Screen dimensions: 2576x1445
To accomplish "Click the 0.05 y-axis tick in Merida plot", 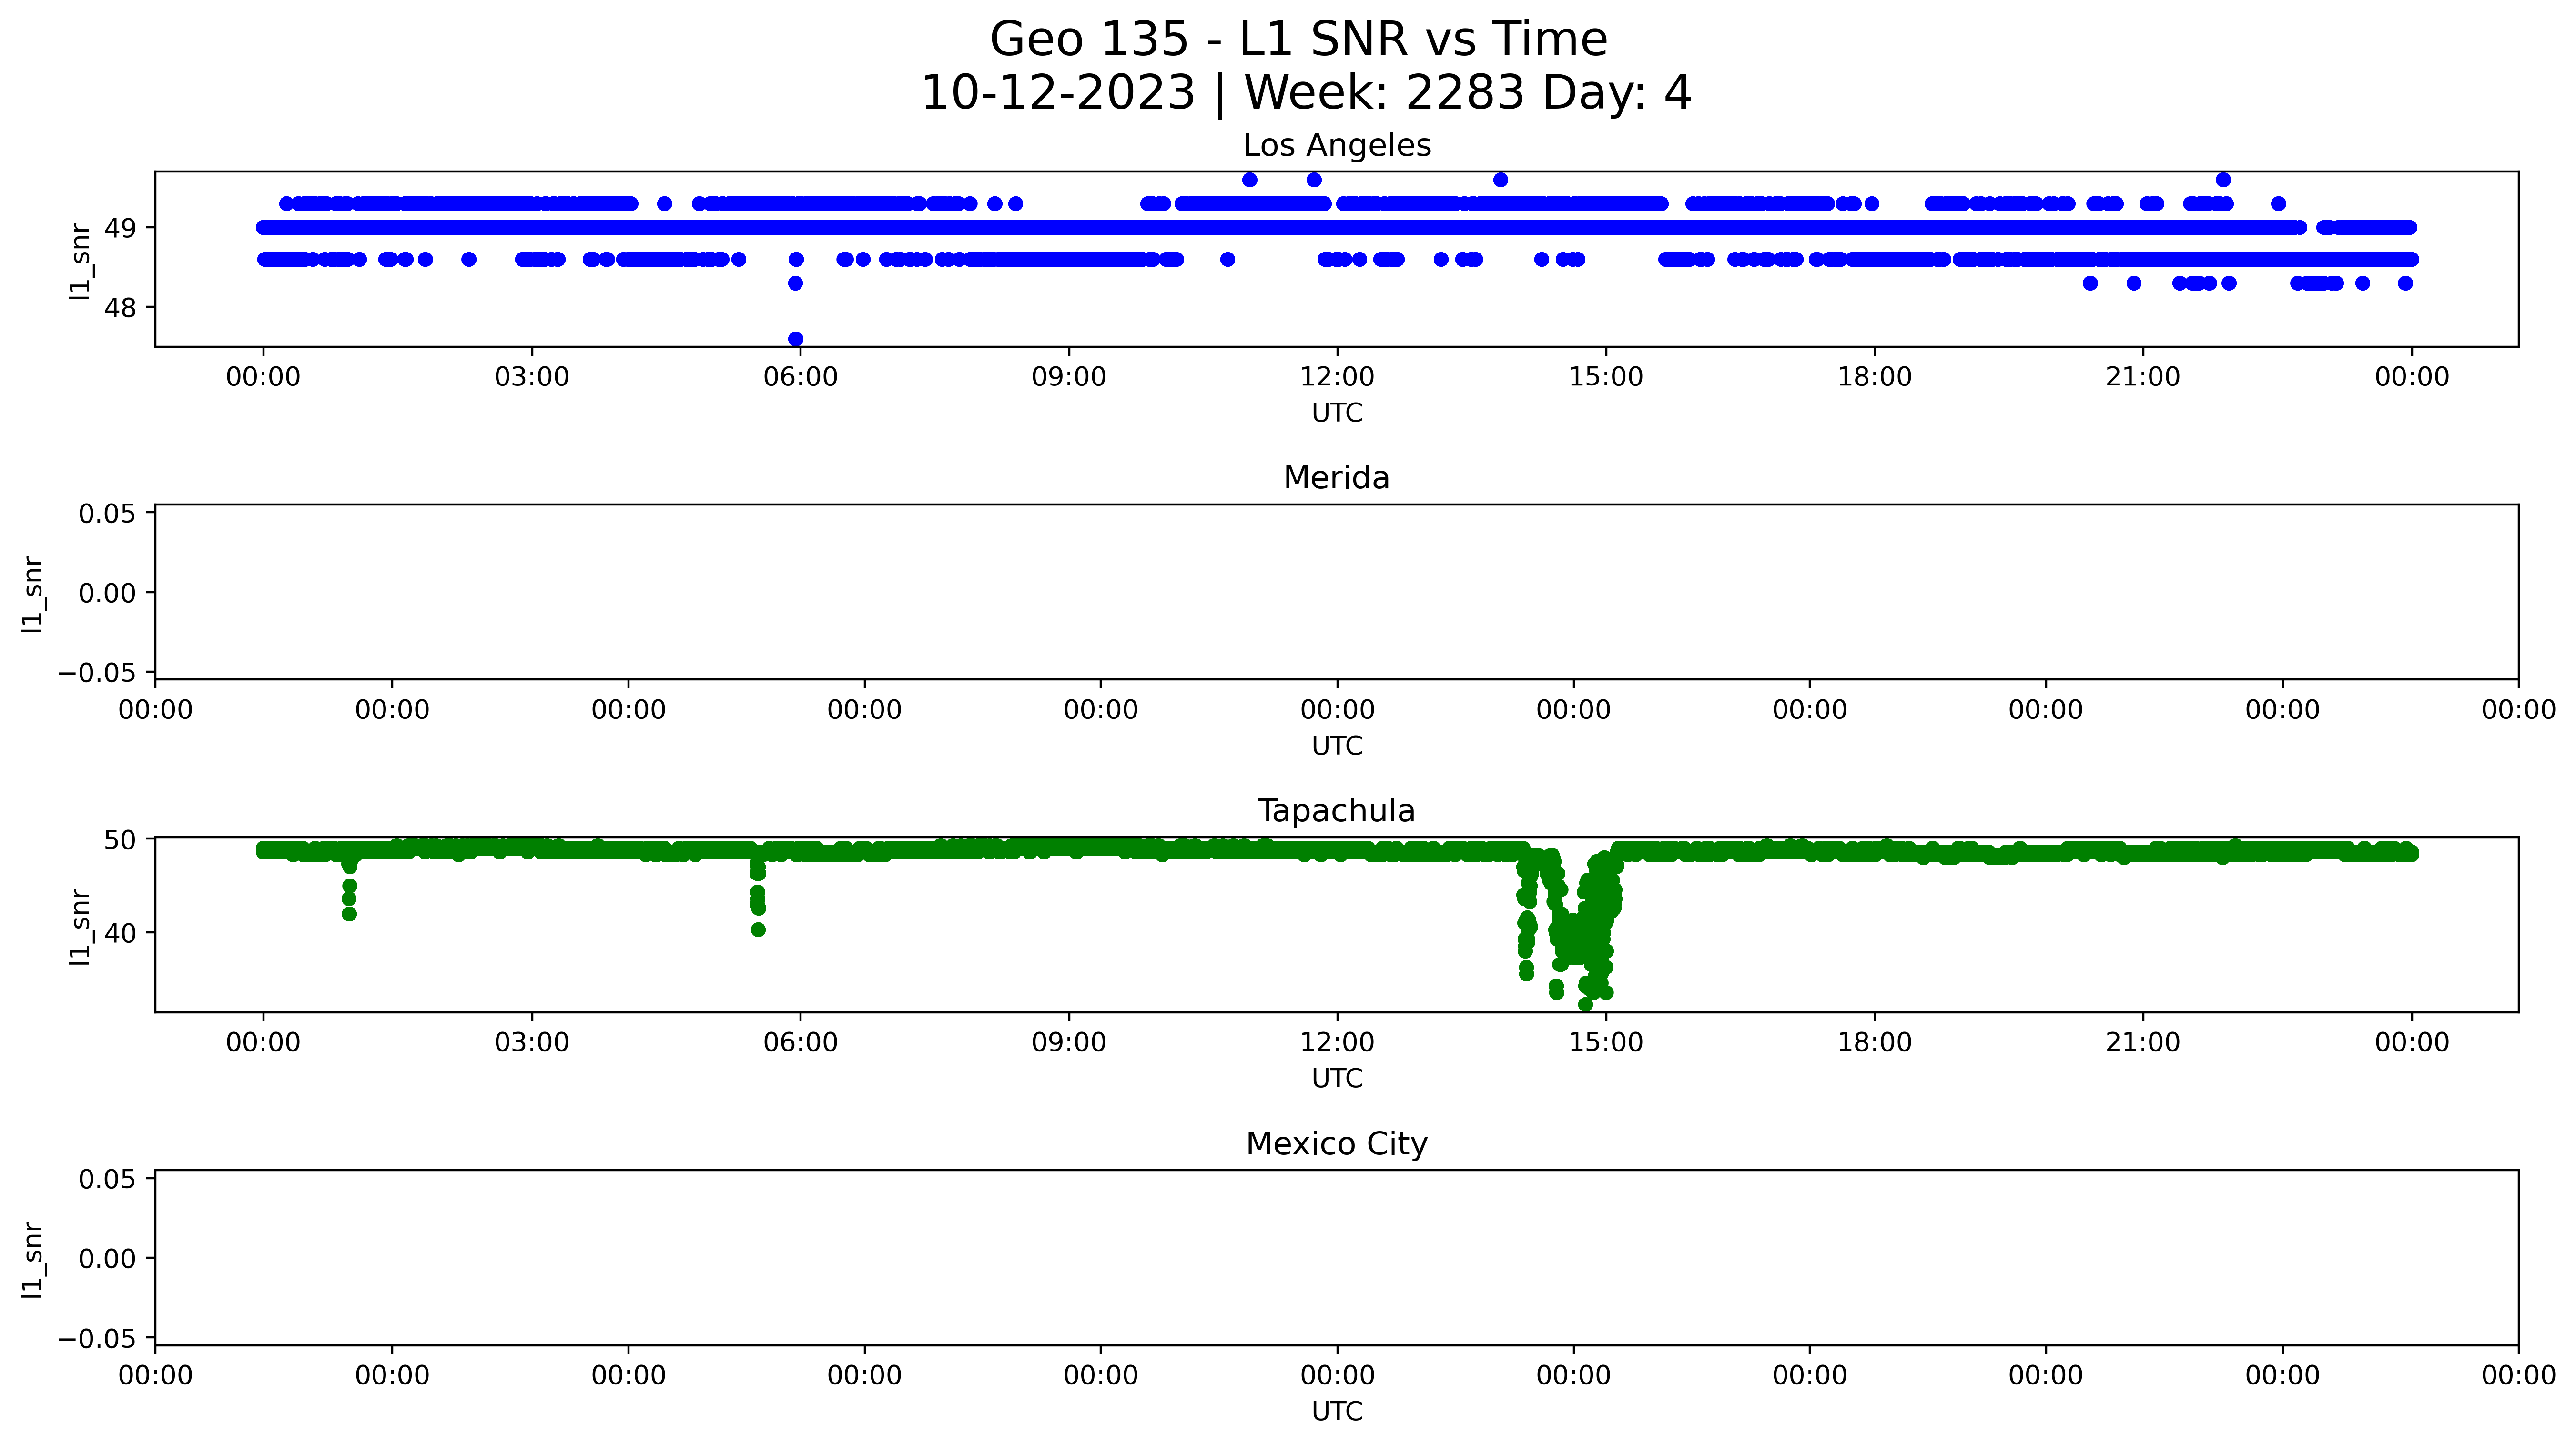I will click(x=108, y=514).
